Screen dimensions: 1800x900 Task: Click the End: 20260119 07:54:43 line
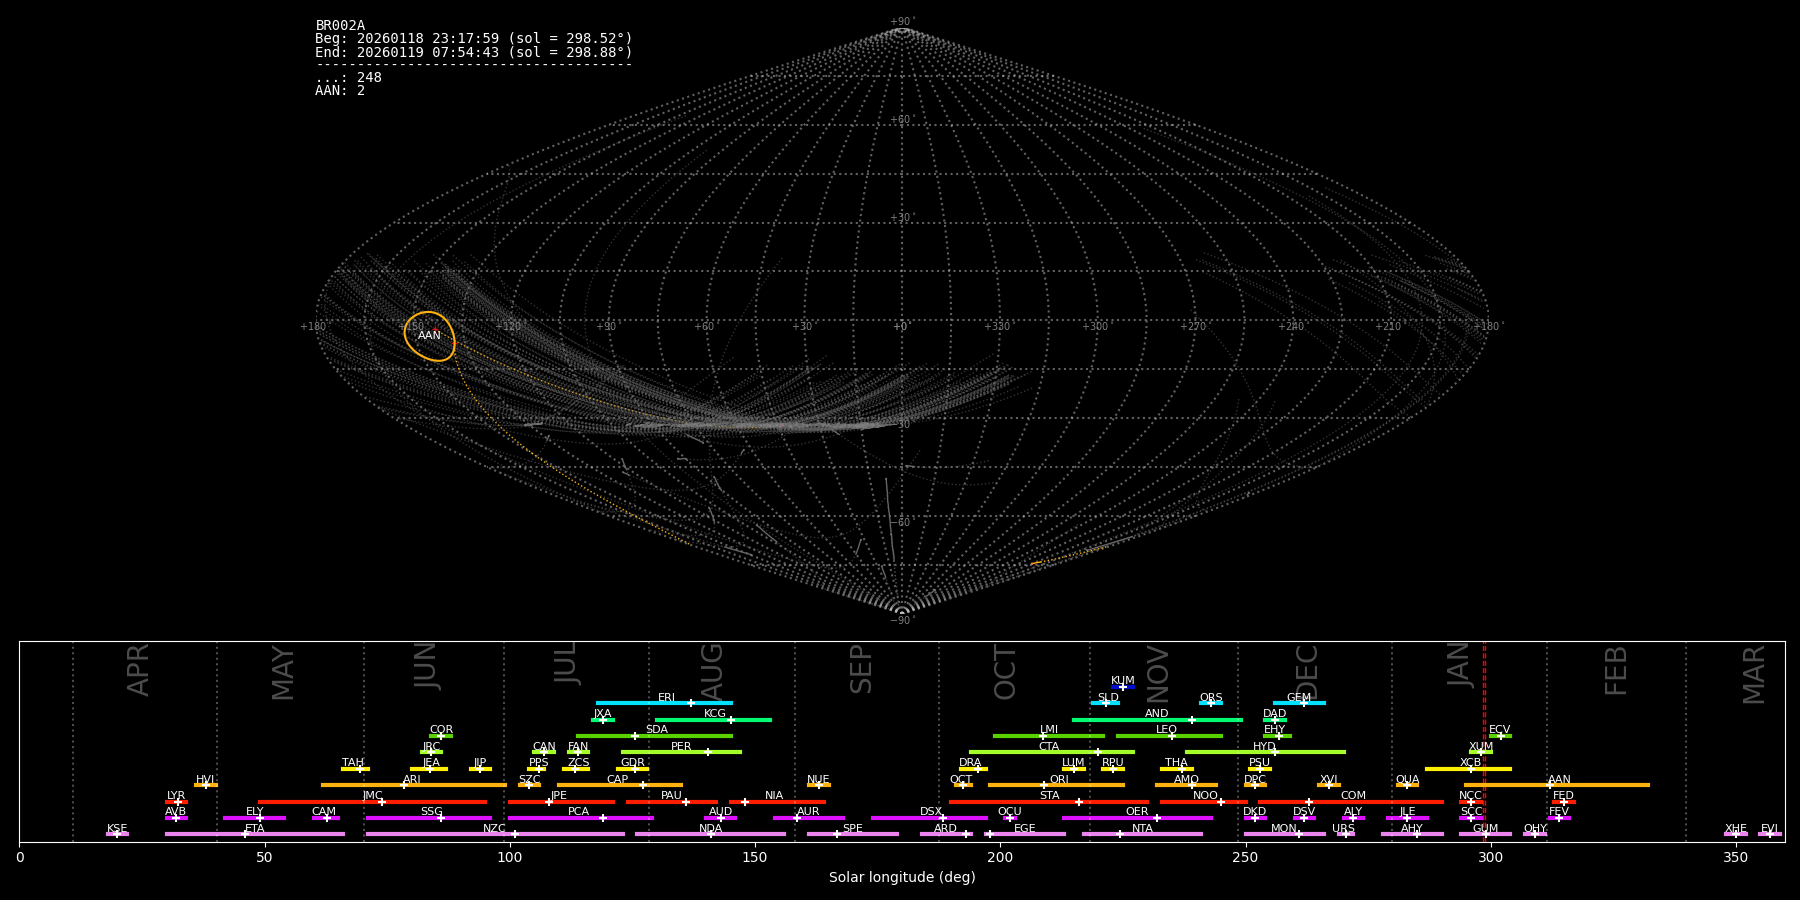coord(474,52)
